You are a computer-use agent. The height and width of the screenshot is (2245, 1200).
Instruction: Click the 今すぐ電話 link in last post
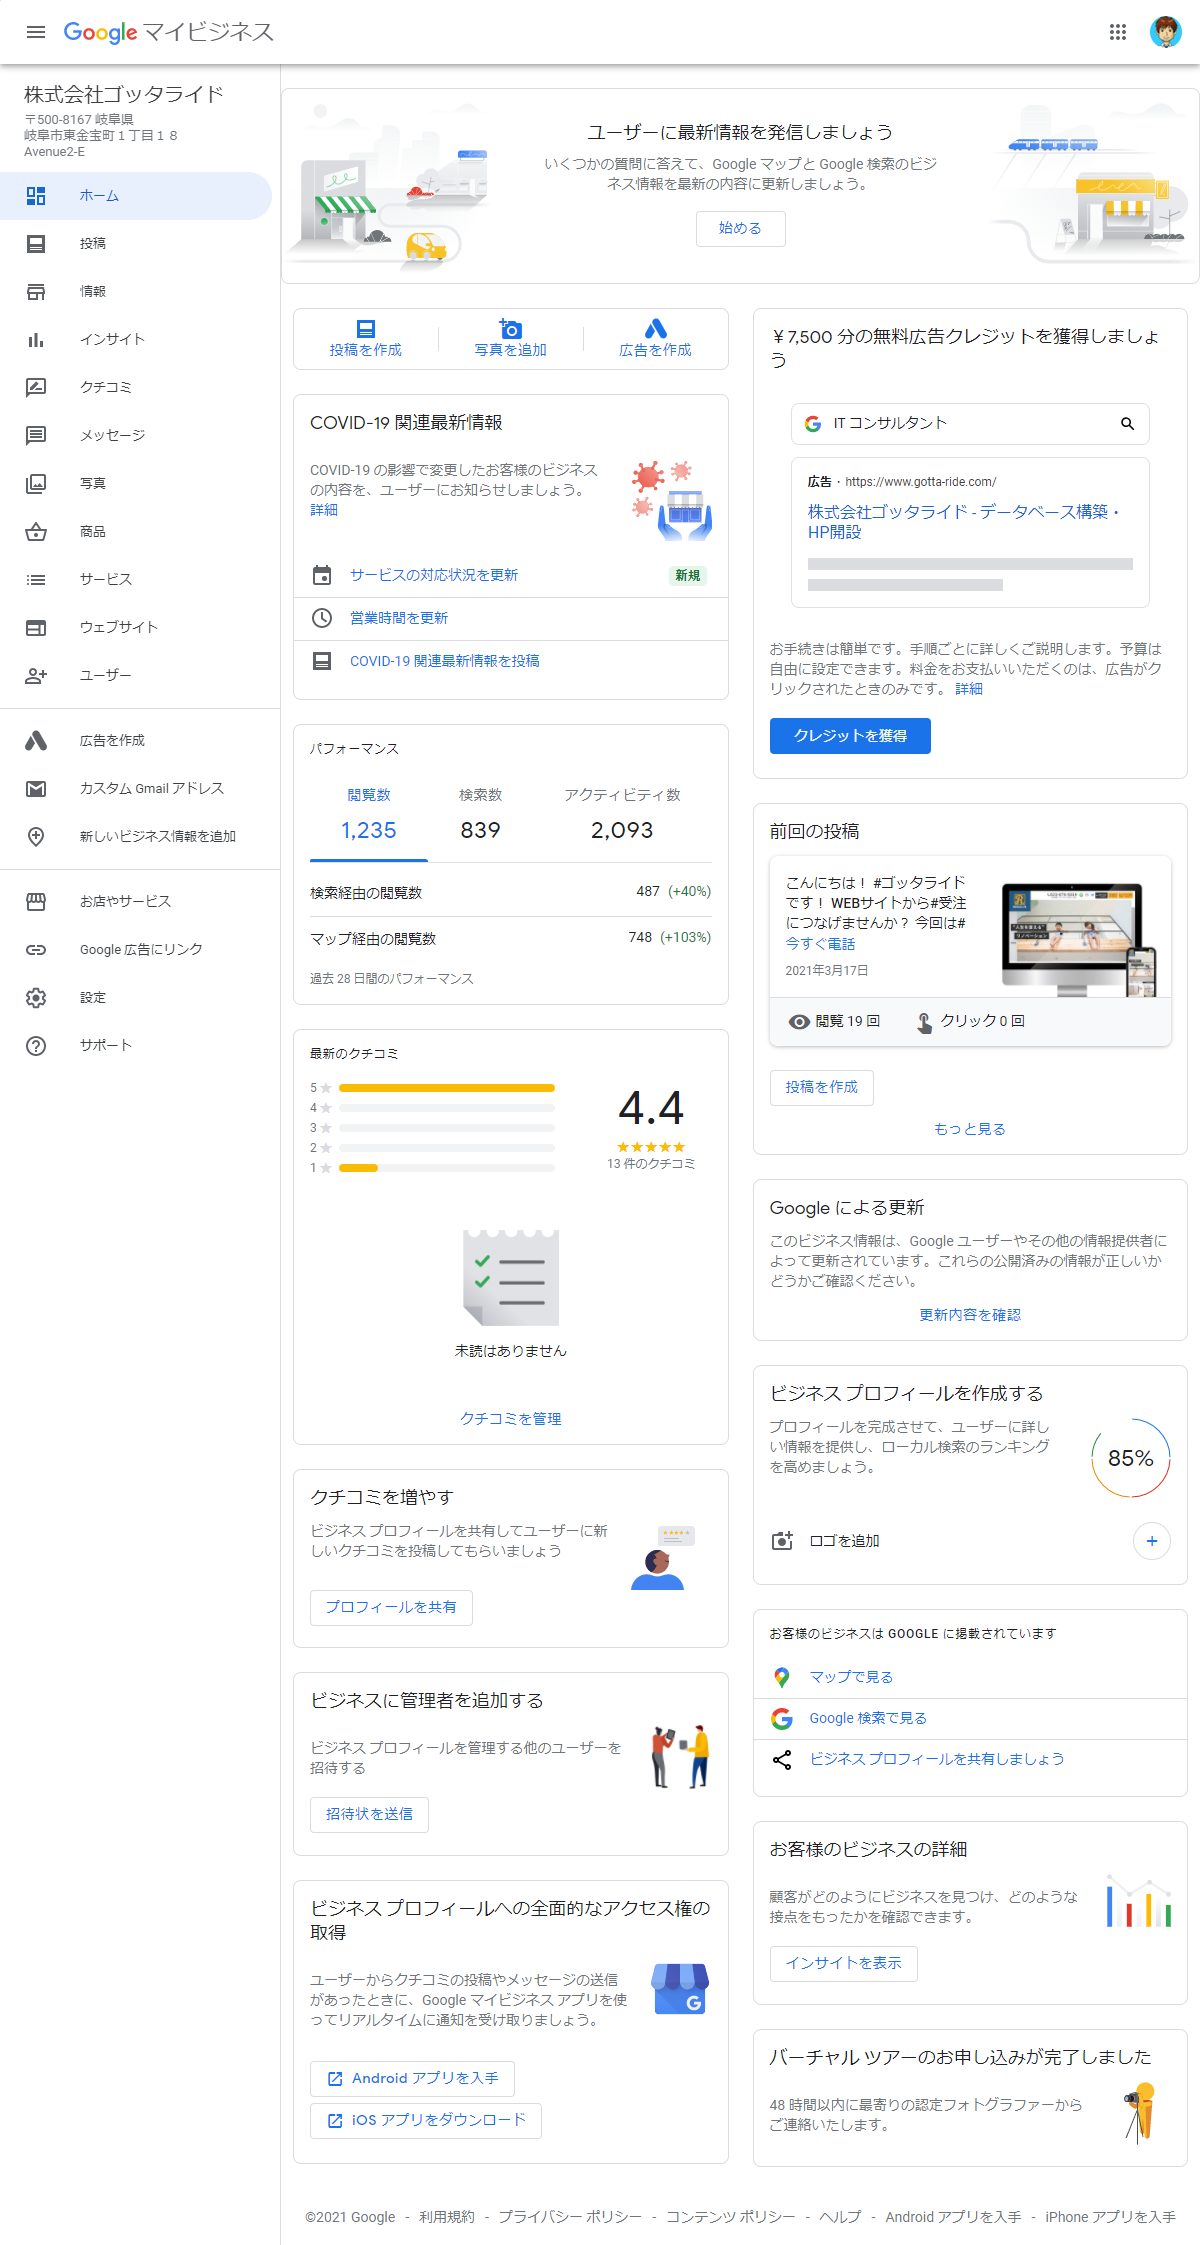820,944
